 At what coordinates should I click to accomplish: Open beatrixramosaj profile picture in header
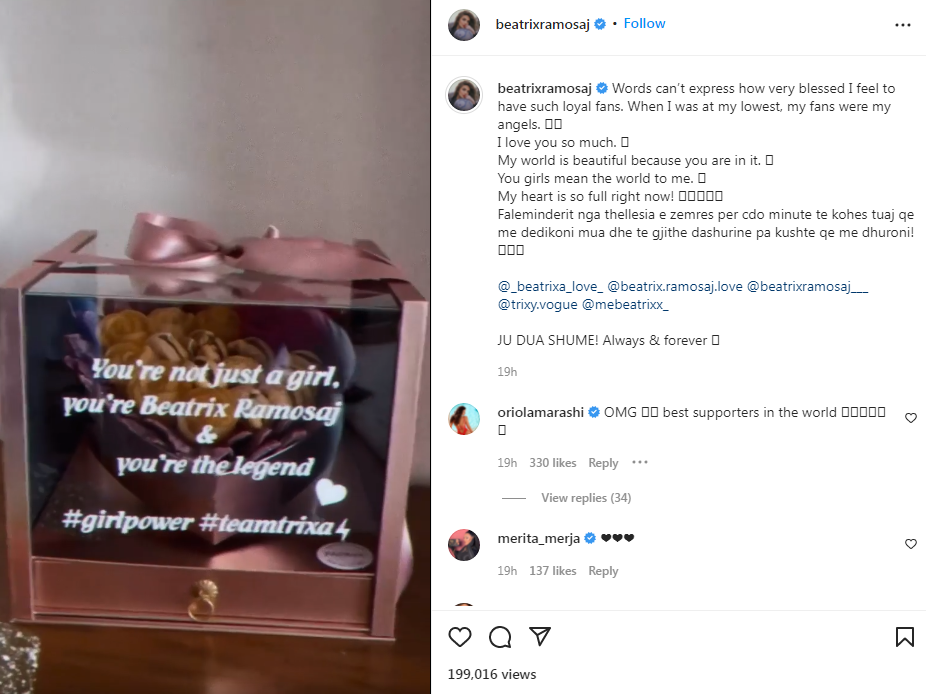pos(464,25)
